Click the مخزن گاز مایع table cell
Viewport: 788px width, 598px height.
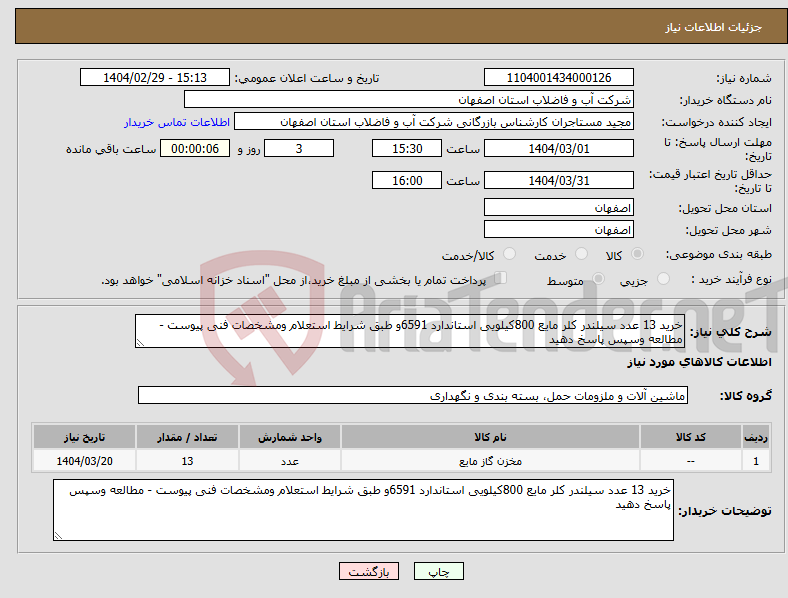point(490,461)
